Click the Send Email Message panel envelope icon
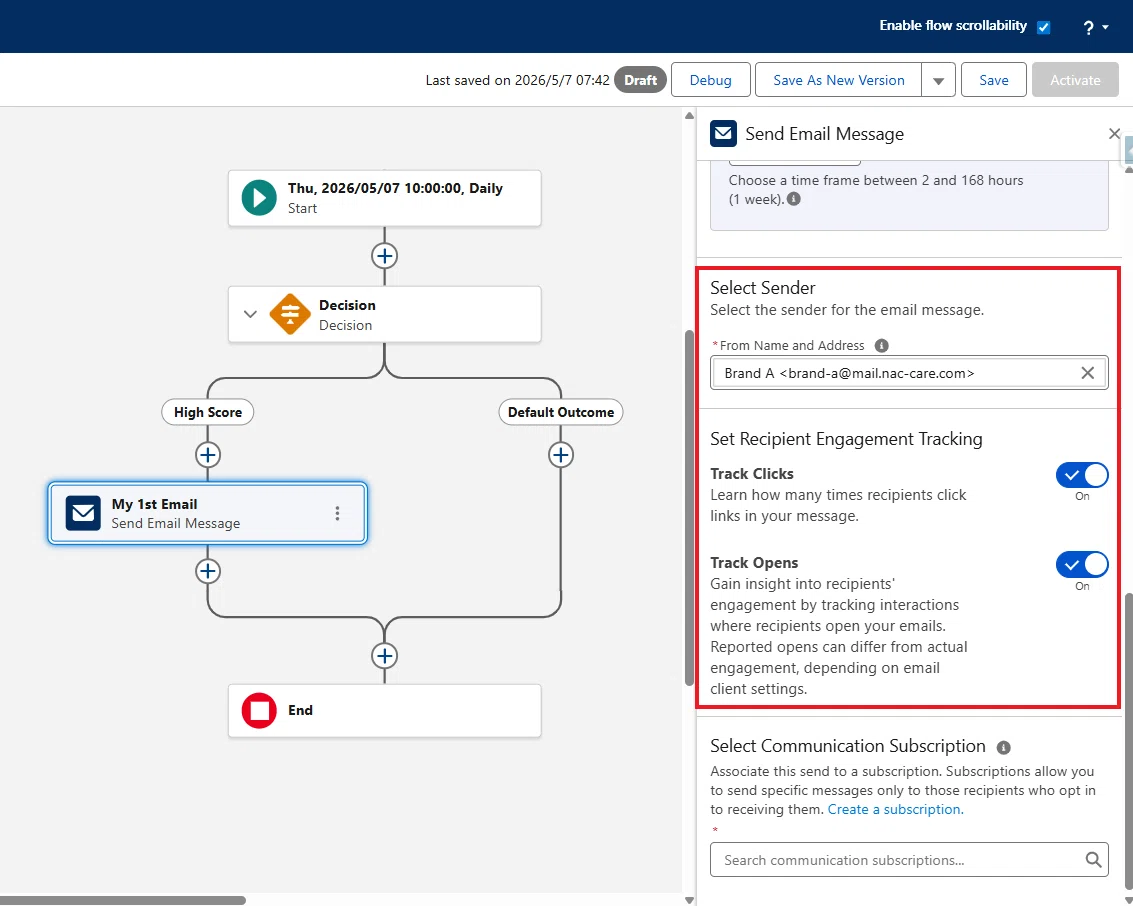Screen dimensions: 1133x906 coord(723,134)
